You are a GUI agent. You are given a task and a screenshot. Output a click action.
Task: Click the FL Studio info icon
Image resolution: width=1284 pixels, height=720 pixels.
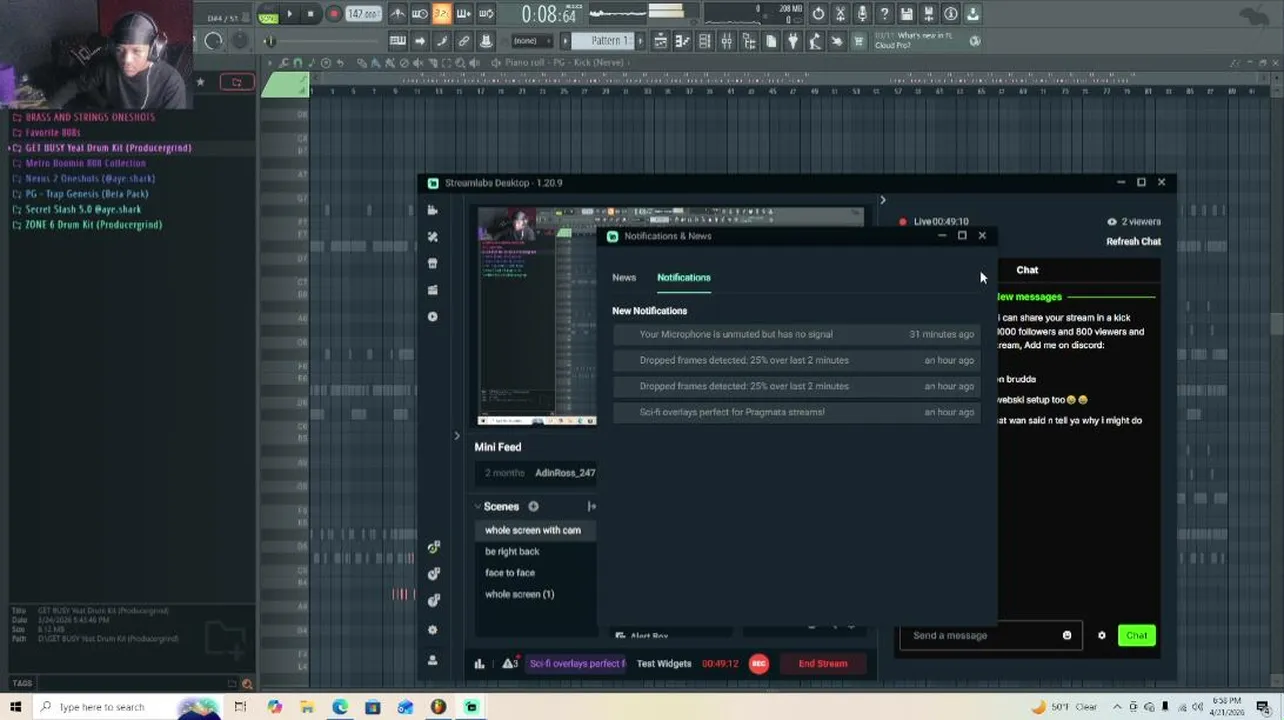(x=950, y=14)
